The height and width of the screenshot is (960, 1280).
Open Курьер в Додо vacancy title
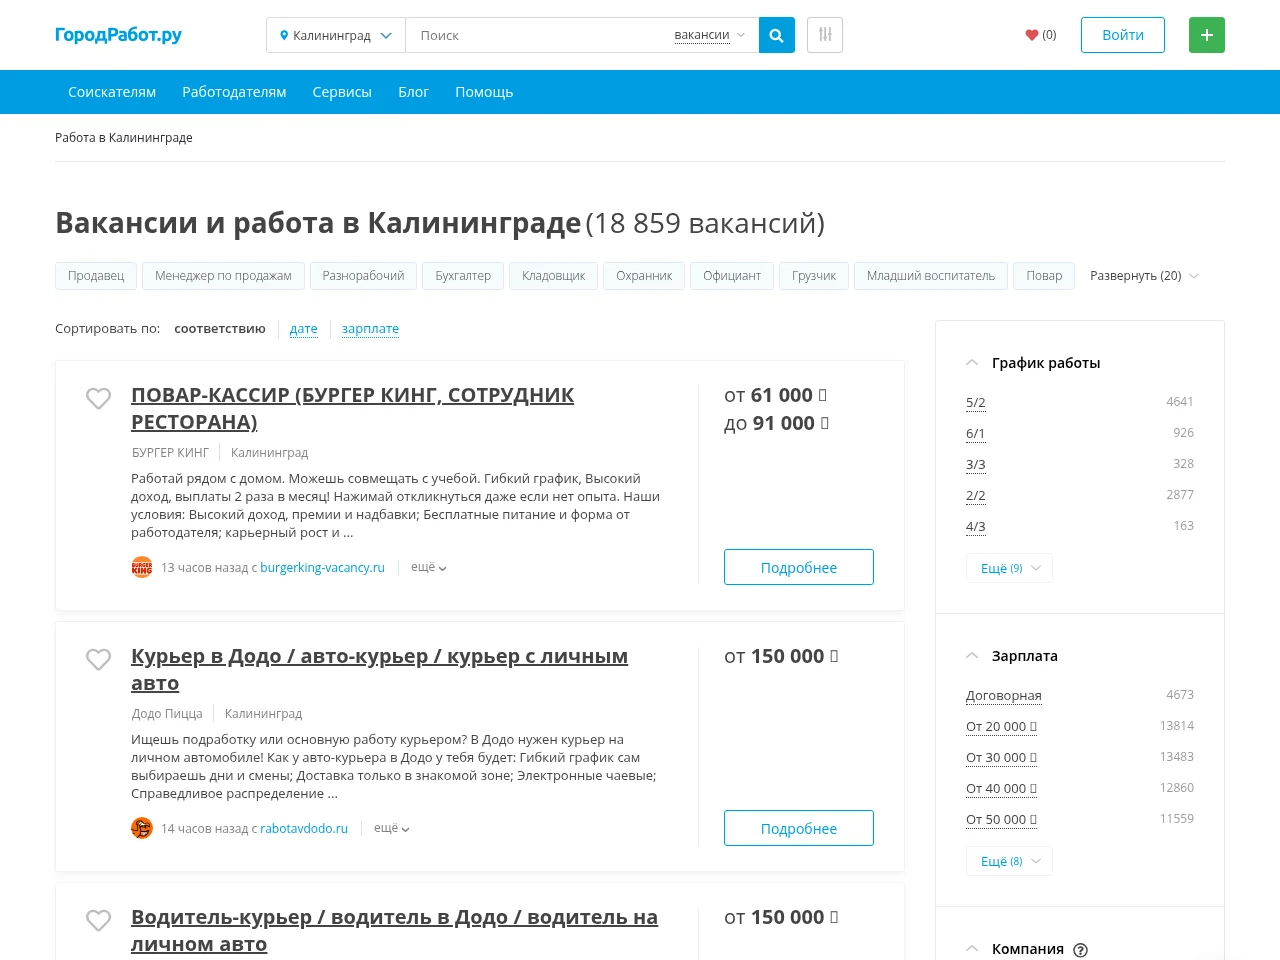pos(379,669)
